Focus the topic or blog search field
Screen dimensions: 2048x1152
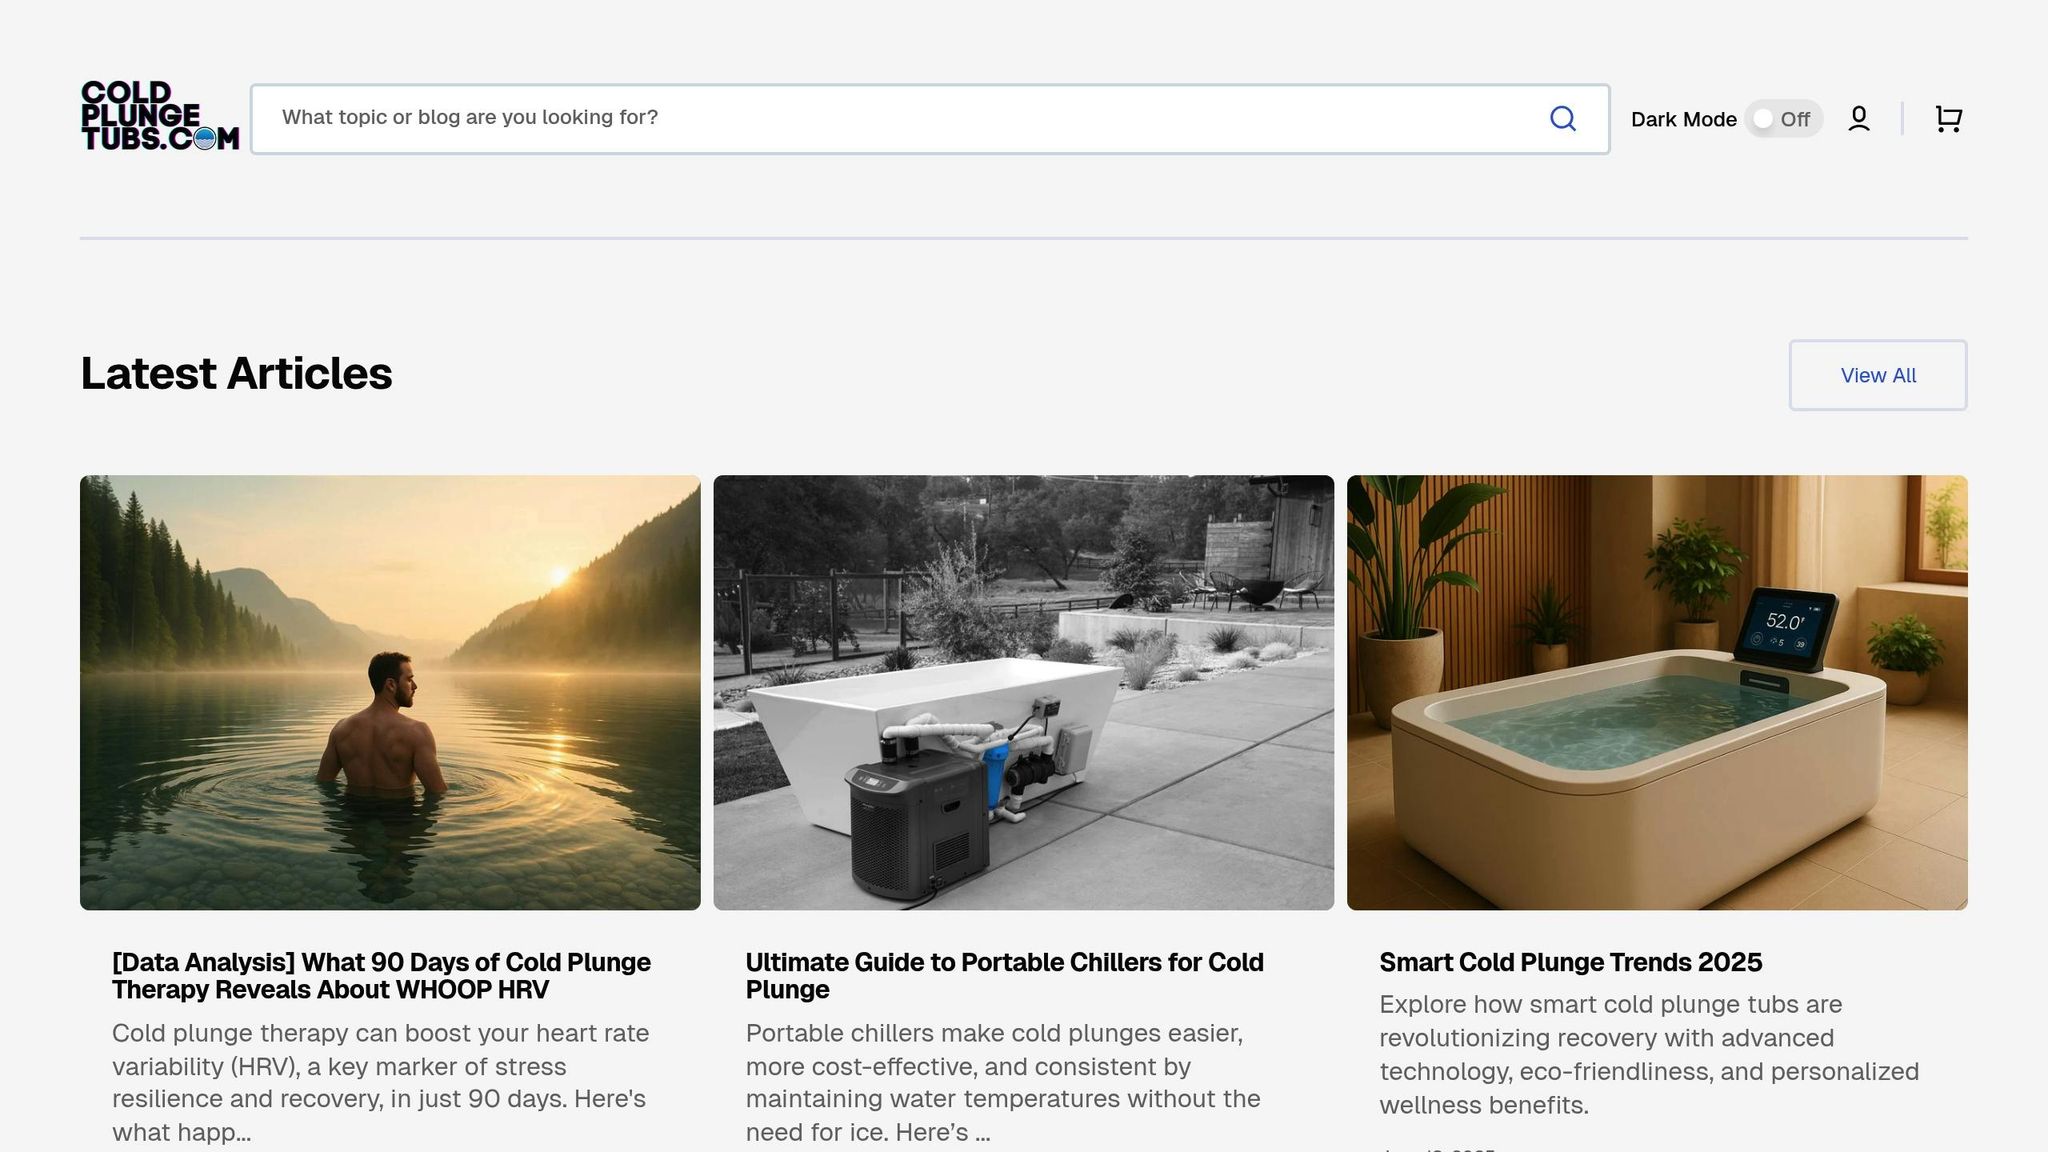900,118
